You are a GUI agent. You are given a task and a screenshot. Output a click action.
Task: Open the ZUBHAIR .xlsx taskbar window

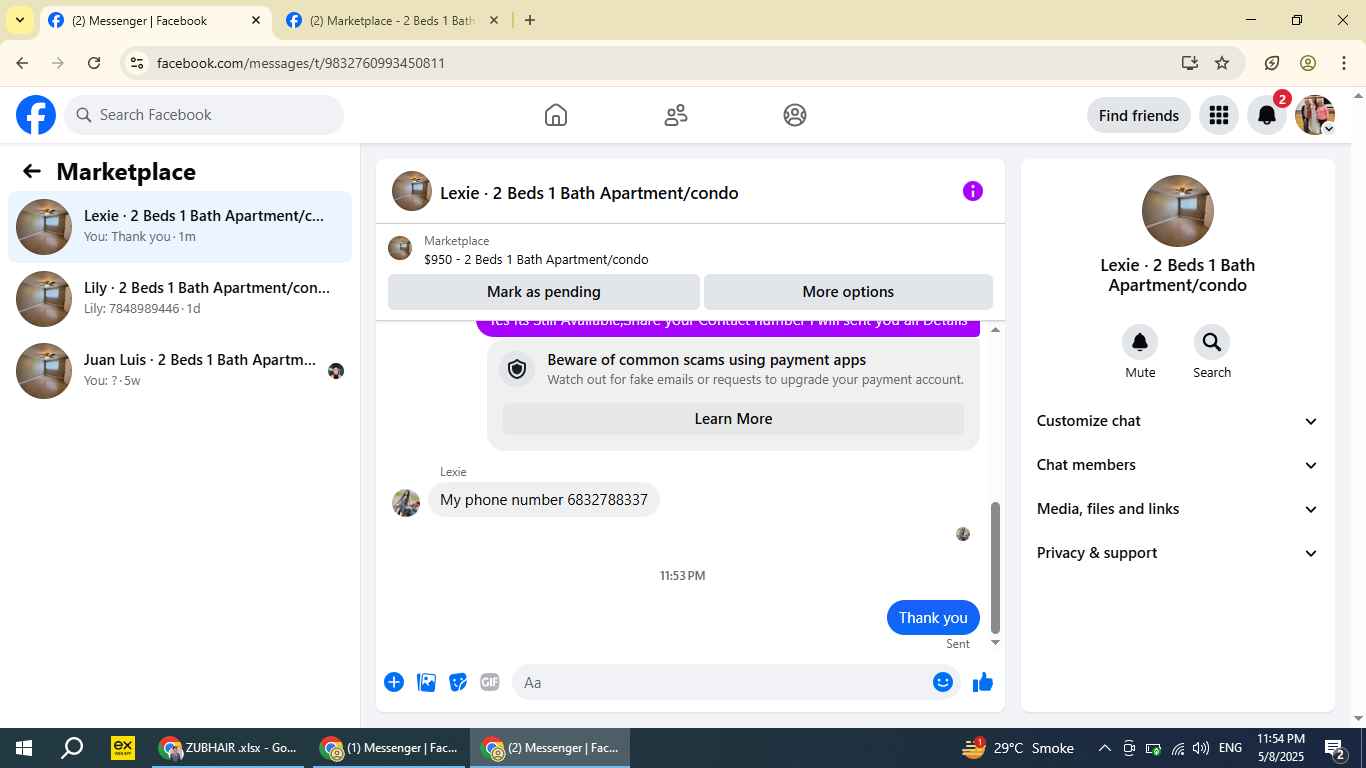pyautogui.click(x=228, y=748)
